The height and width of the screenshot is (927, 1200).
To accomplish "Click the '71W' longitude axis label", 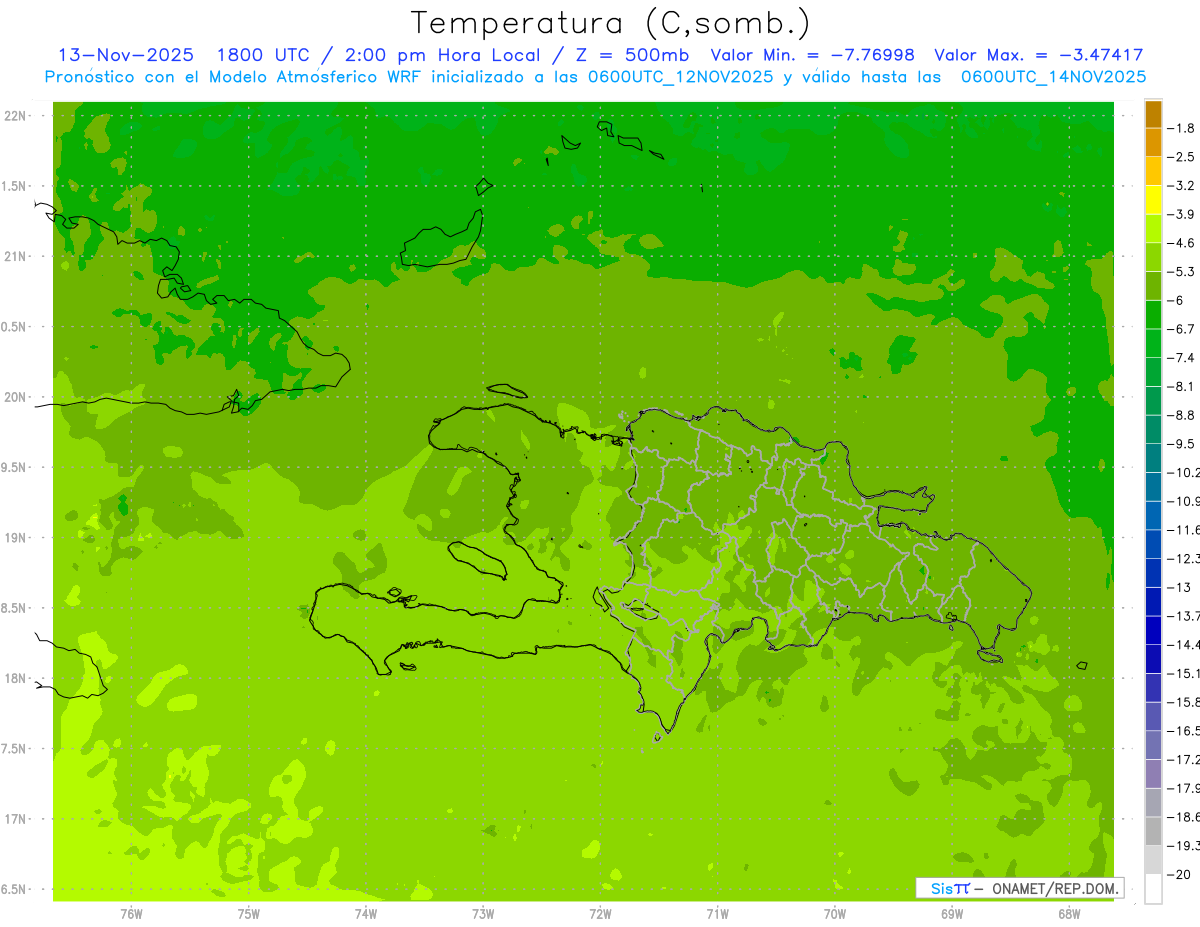I will (x=717, y=913).
